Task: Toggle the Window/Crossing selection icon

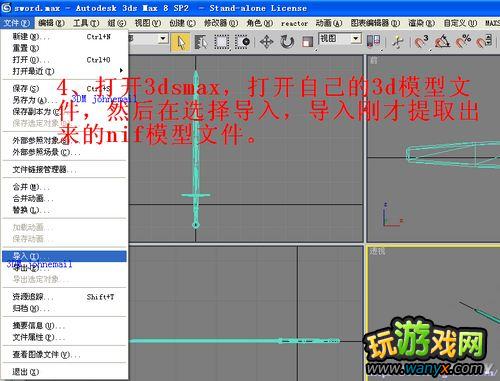Action: click(242, 42)
